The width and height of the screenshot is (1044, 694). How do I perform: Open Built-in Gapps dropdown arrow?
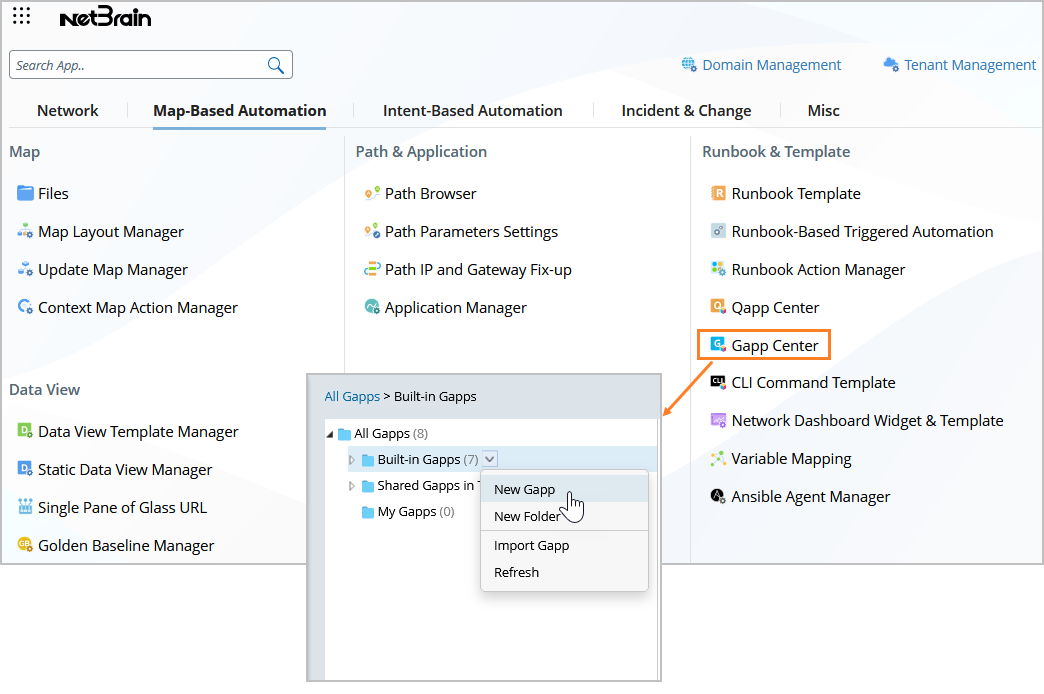(489, 459)
